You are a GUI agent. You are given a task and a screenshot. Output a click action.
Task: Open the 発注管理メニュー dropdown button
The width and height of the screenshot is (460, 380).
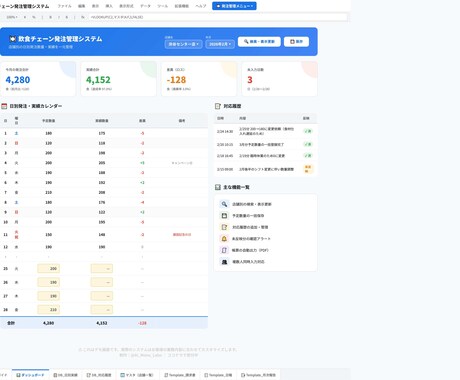[x=234, y=6]
